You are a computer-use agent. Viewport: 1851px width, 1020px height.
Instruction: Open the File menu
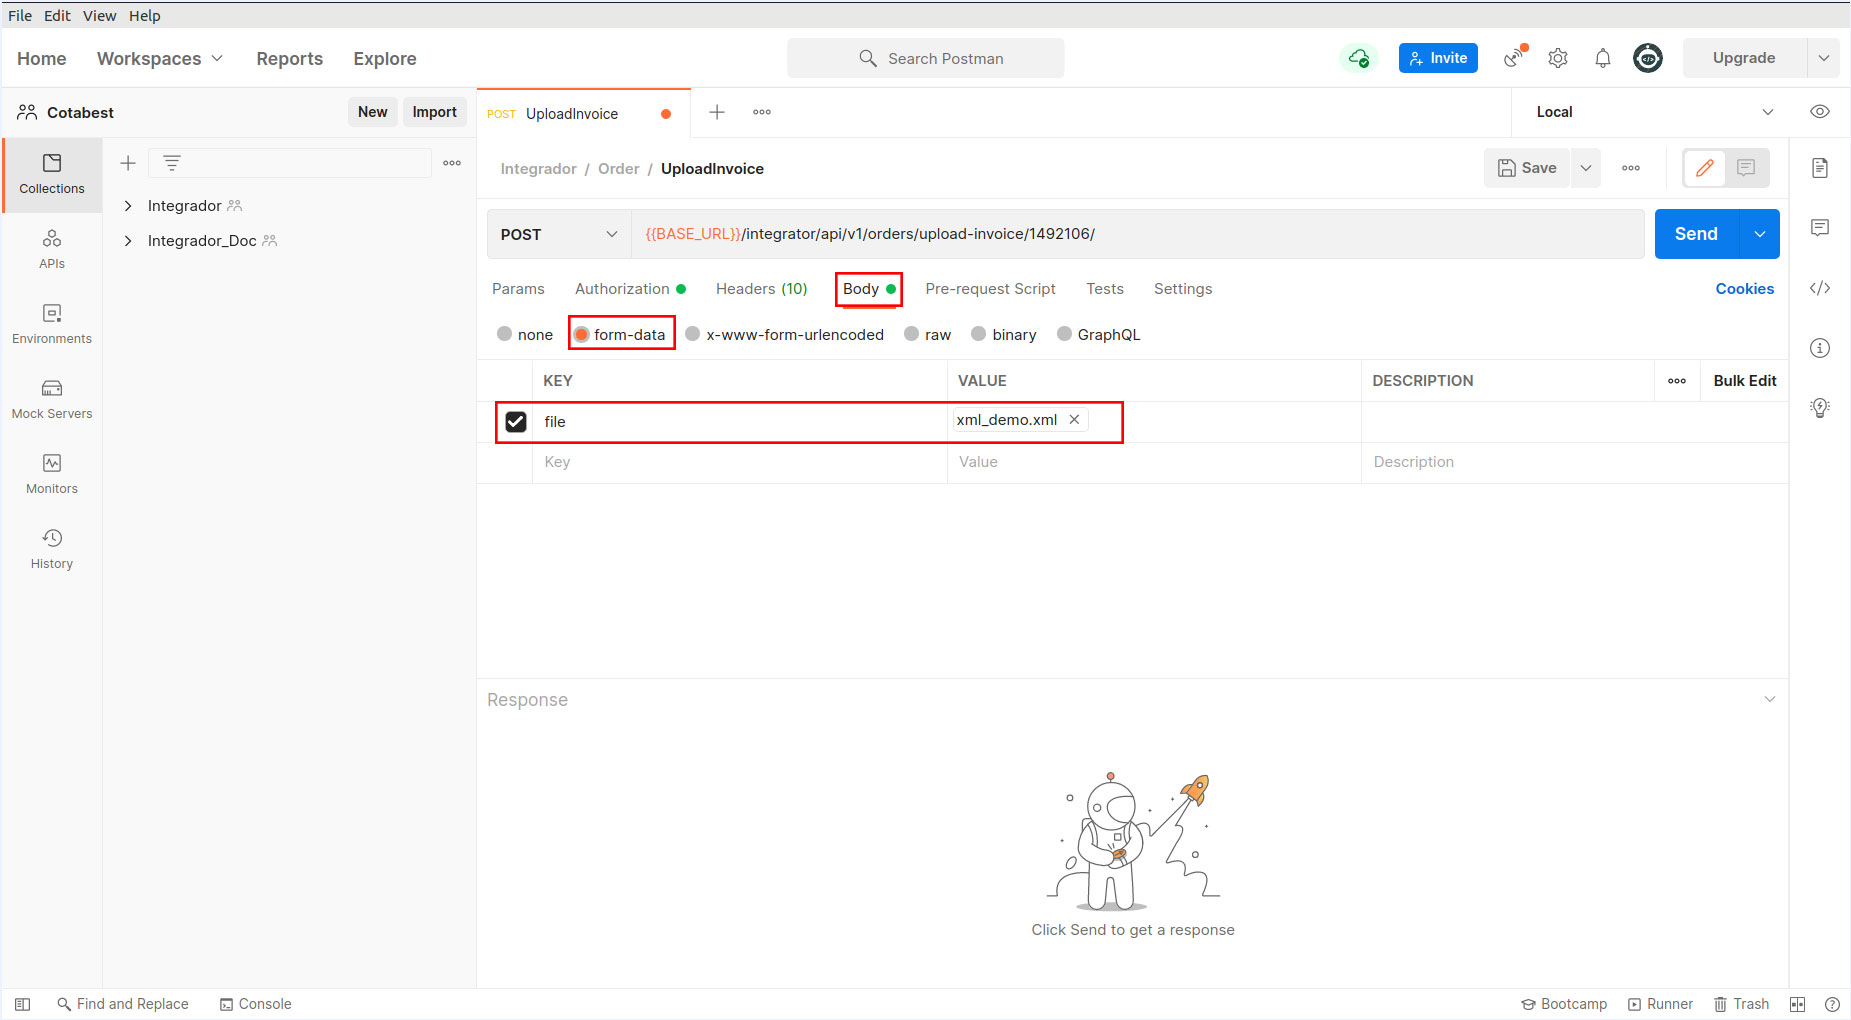click(x=20, y=16)
